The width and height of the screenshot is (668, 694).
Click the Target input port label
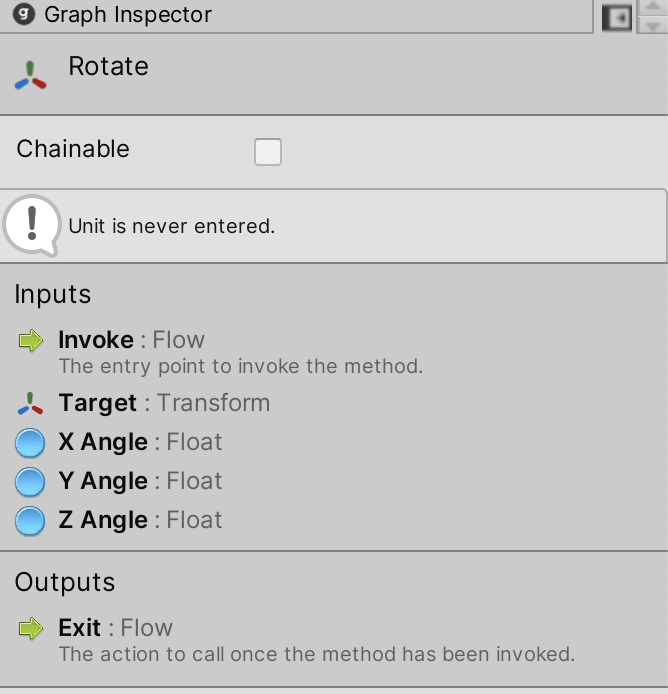97,403
